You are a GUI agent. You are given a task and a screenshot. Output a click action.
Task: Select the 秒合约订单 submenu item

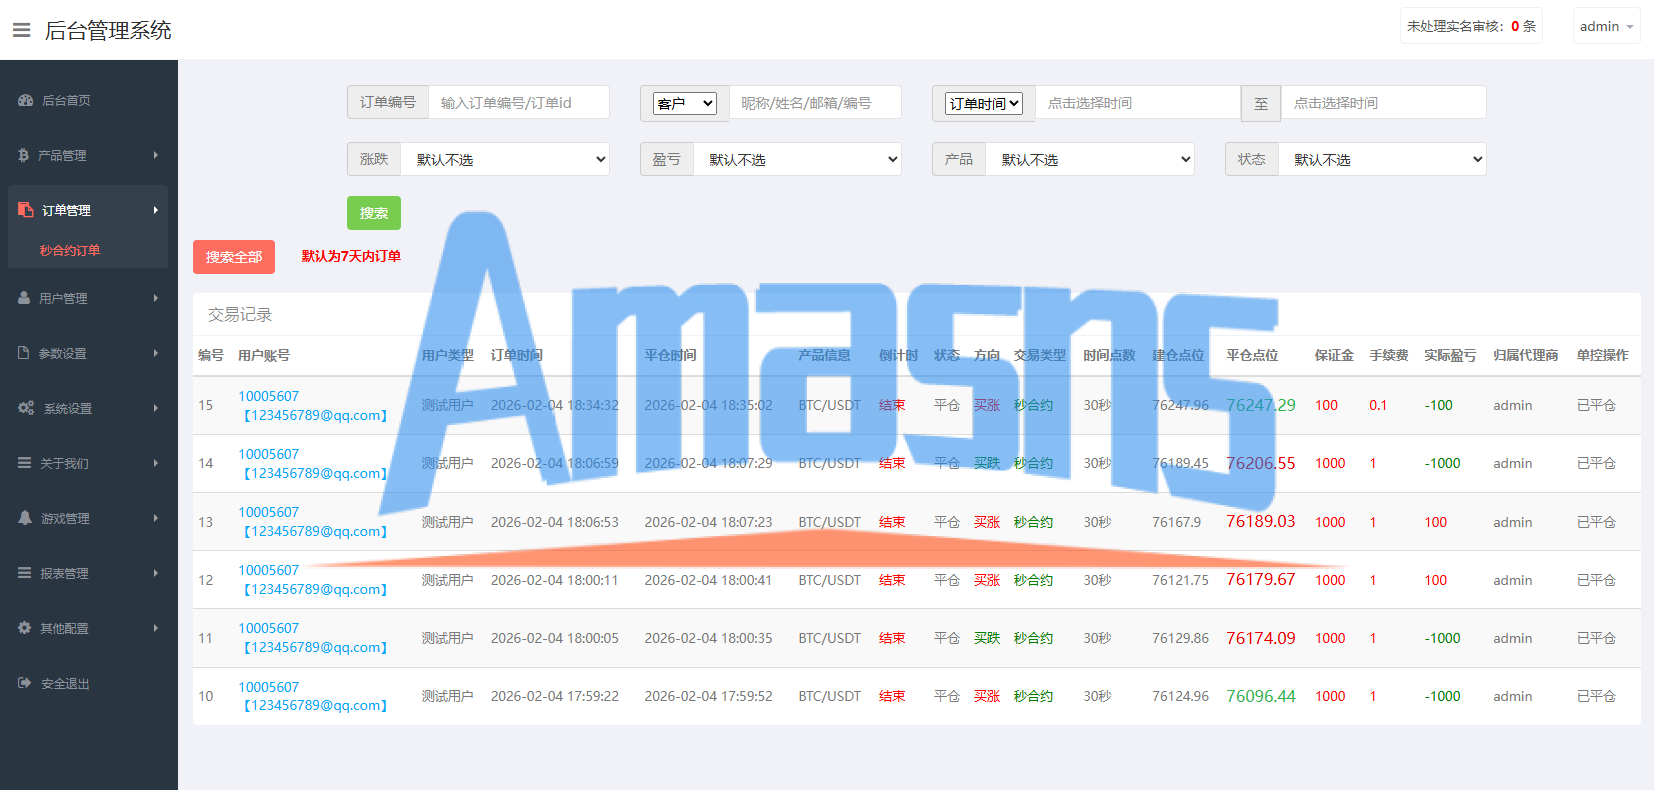tap(70, 250)
